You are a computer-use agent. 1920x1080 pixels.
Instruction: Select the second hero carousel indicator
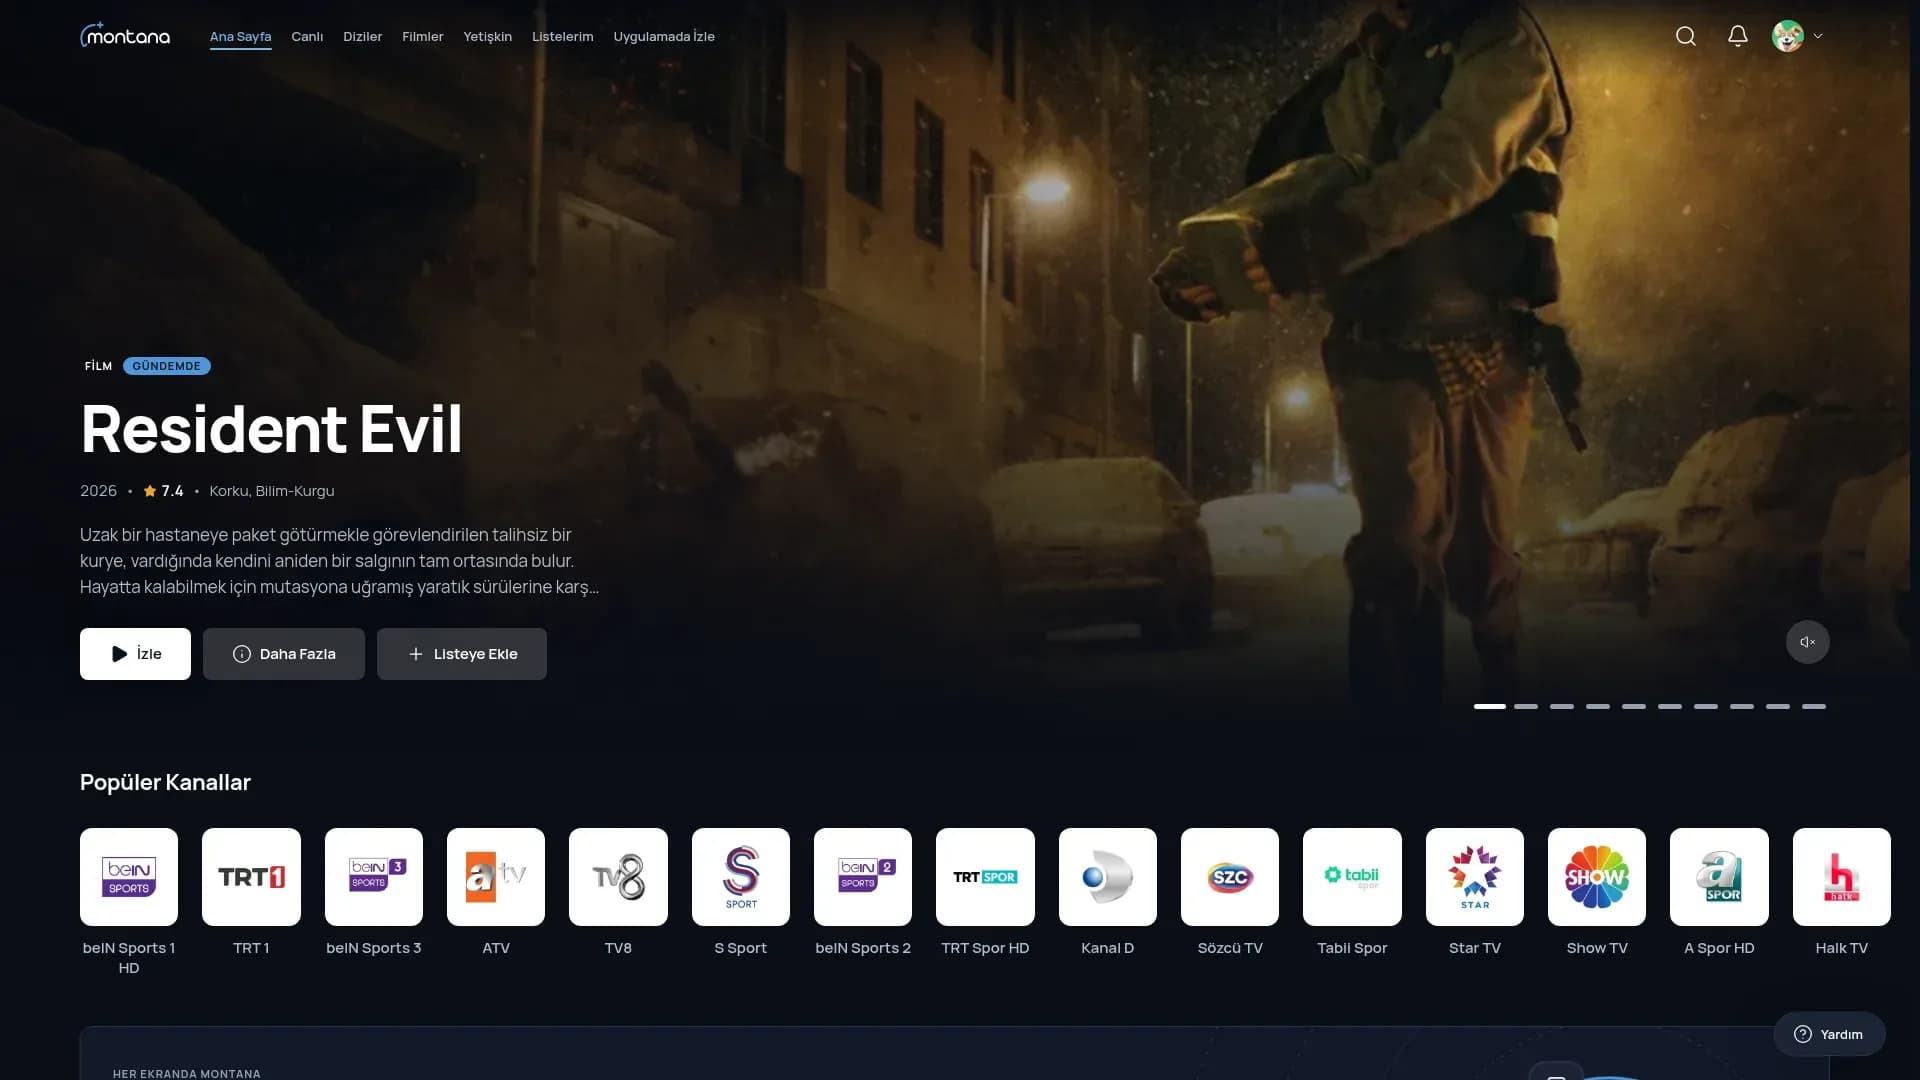[1526, 706]
